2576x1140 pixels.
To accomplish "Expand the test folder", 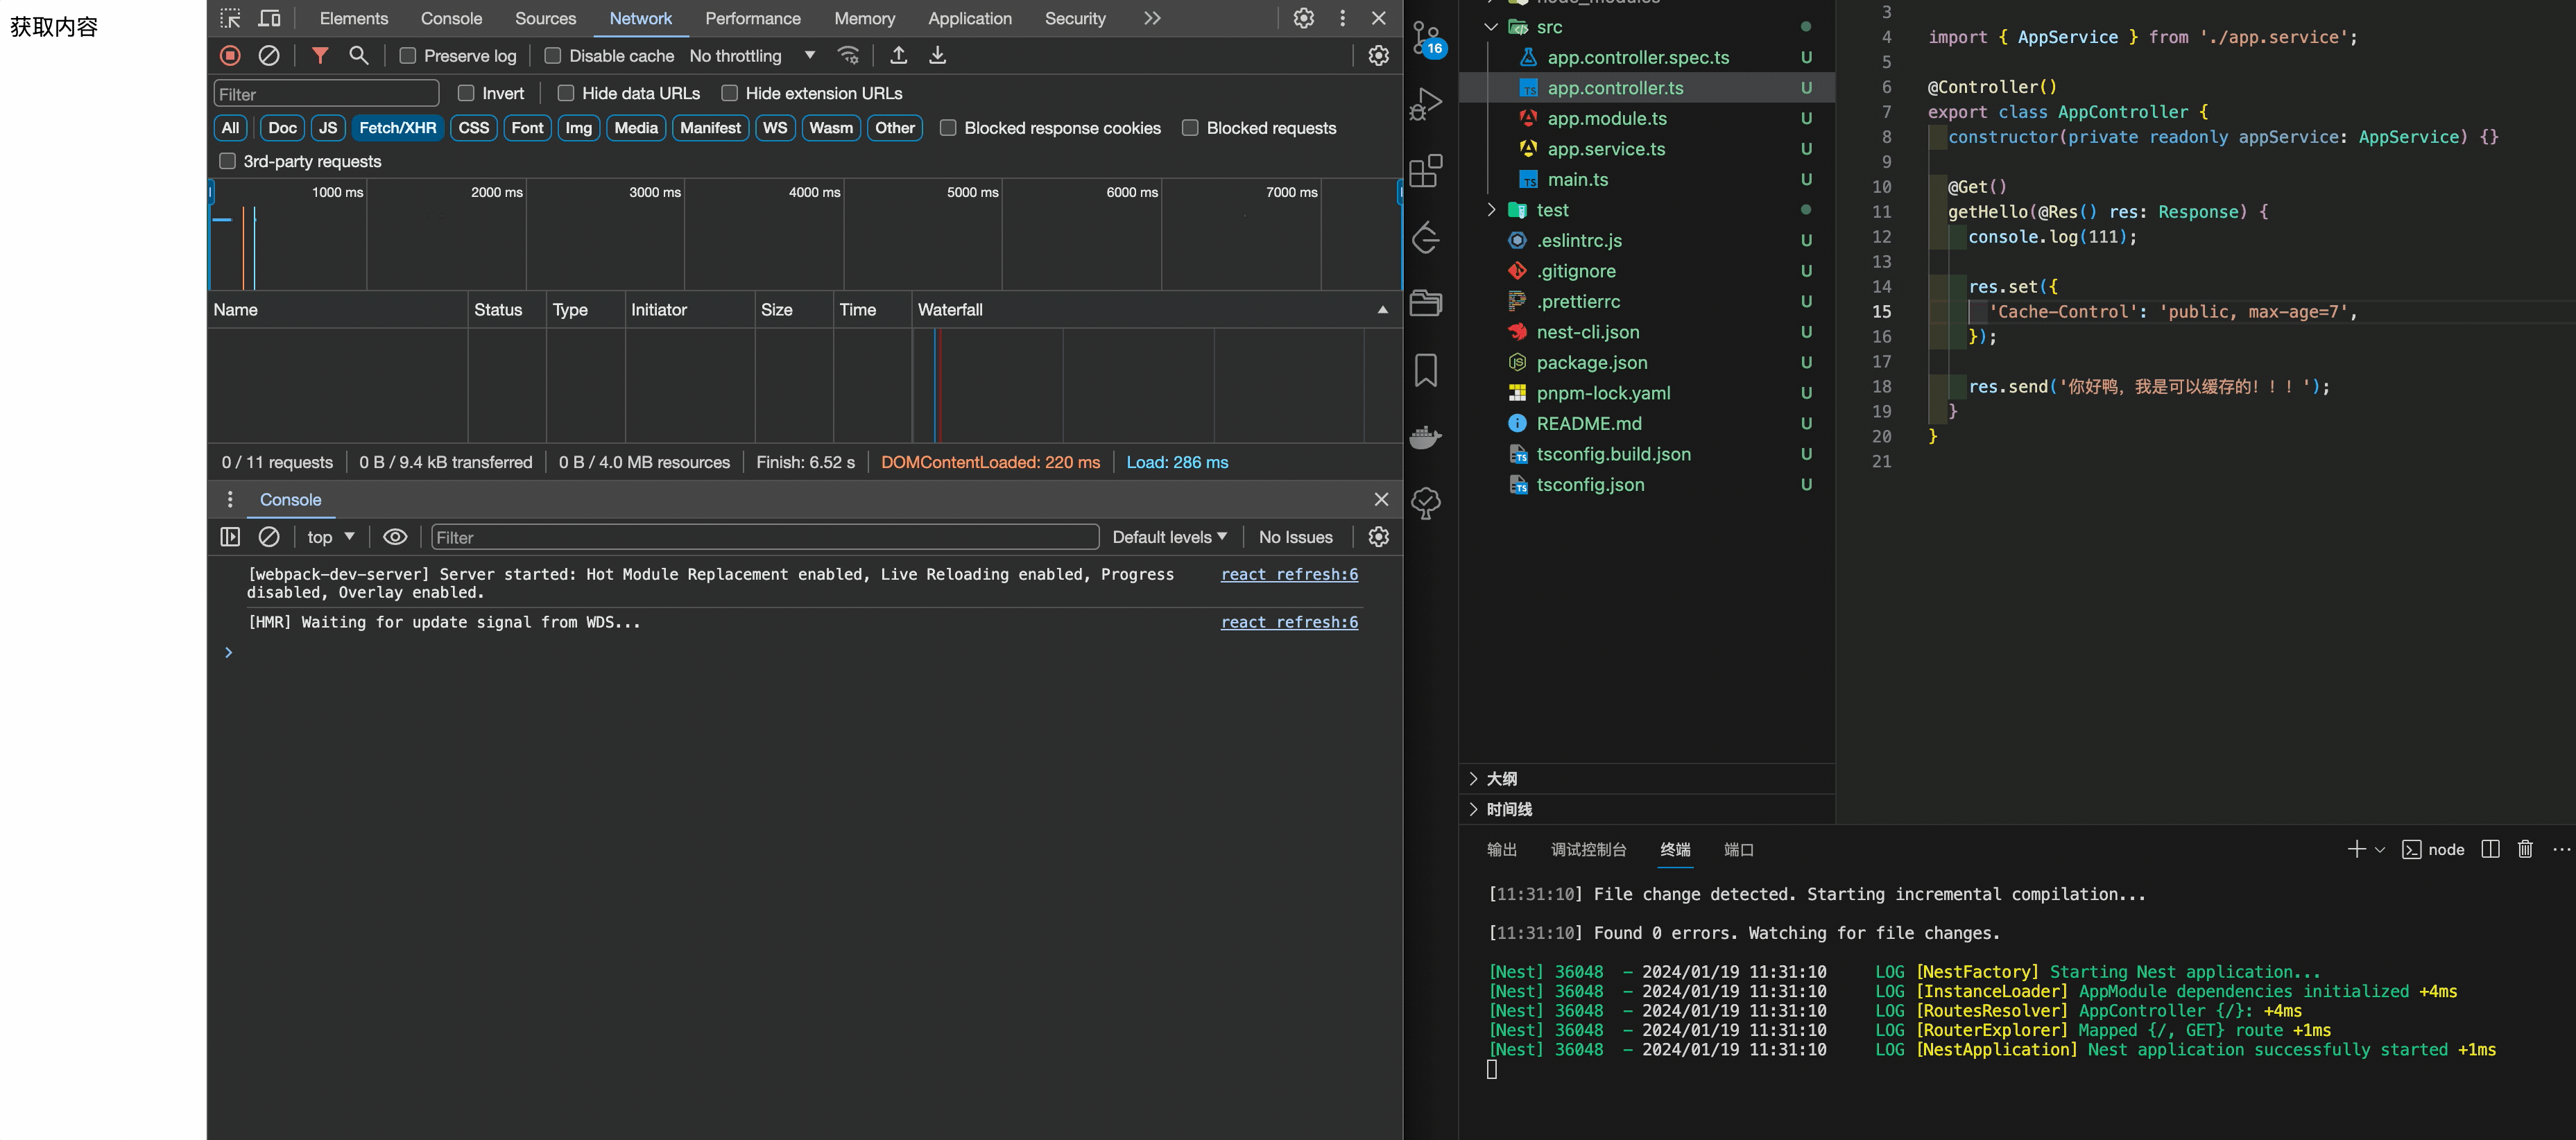I will click(x=1553, y=210).
